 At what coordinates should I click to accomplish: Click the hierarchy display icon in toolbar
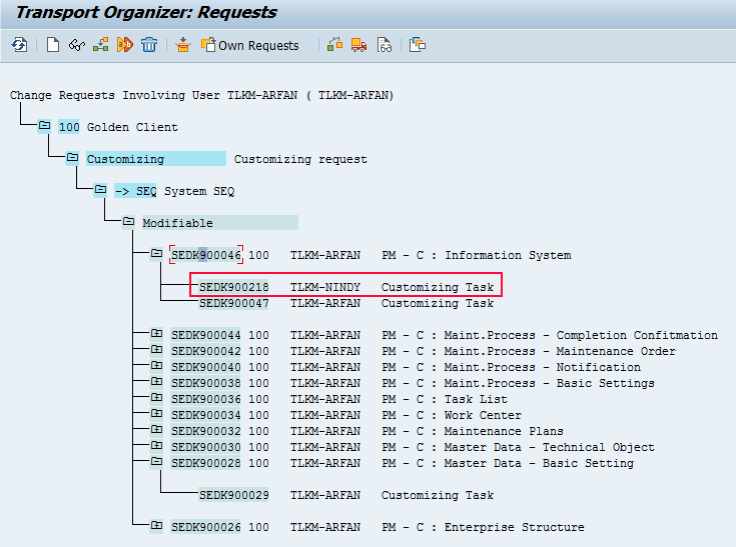(x=100, y=45)
